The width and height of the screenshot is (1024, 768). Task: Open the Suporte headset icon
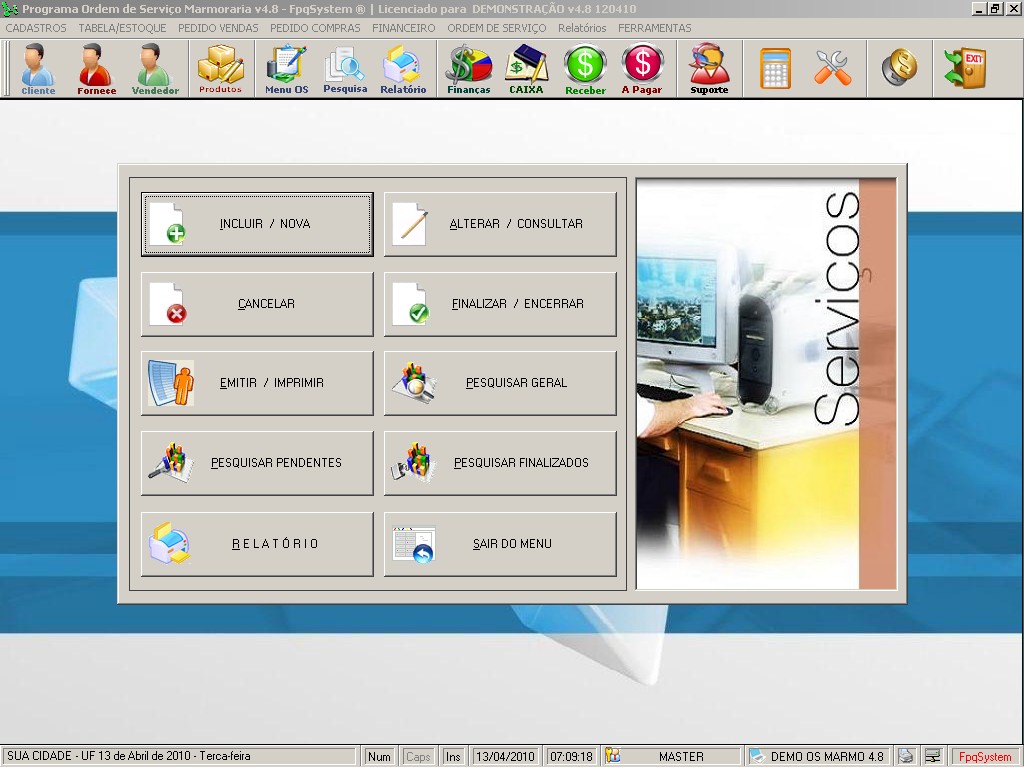[709, 69]
